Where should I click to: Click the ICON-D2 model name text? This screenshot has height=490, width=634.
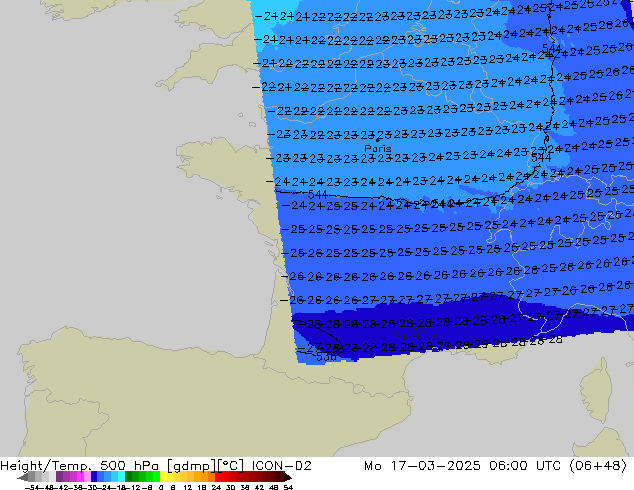[281, 466]
